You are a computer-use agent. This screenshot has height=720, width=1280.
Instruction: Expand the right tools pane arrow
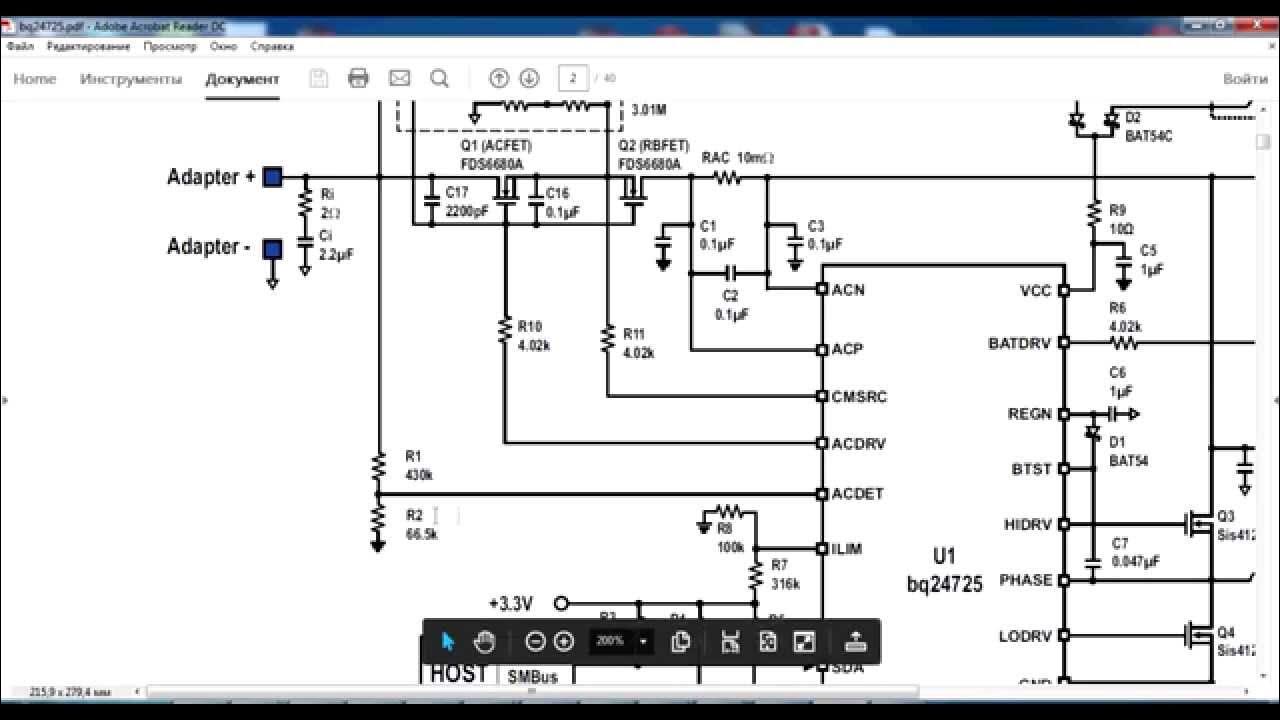point(1276,400)
